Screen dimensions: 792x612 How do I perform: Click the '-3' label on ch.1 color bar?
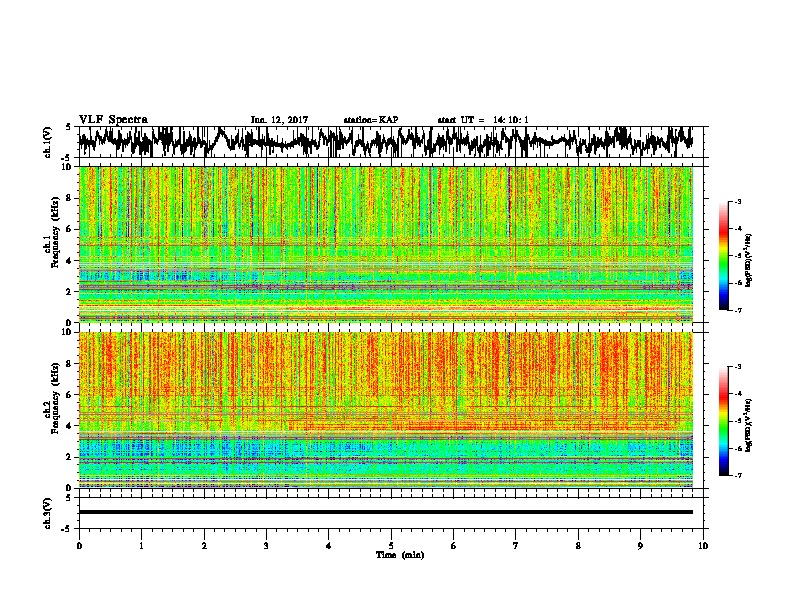coord(737,202)
